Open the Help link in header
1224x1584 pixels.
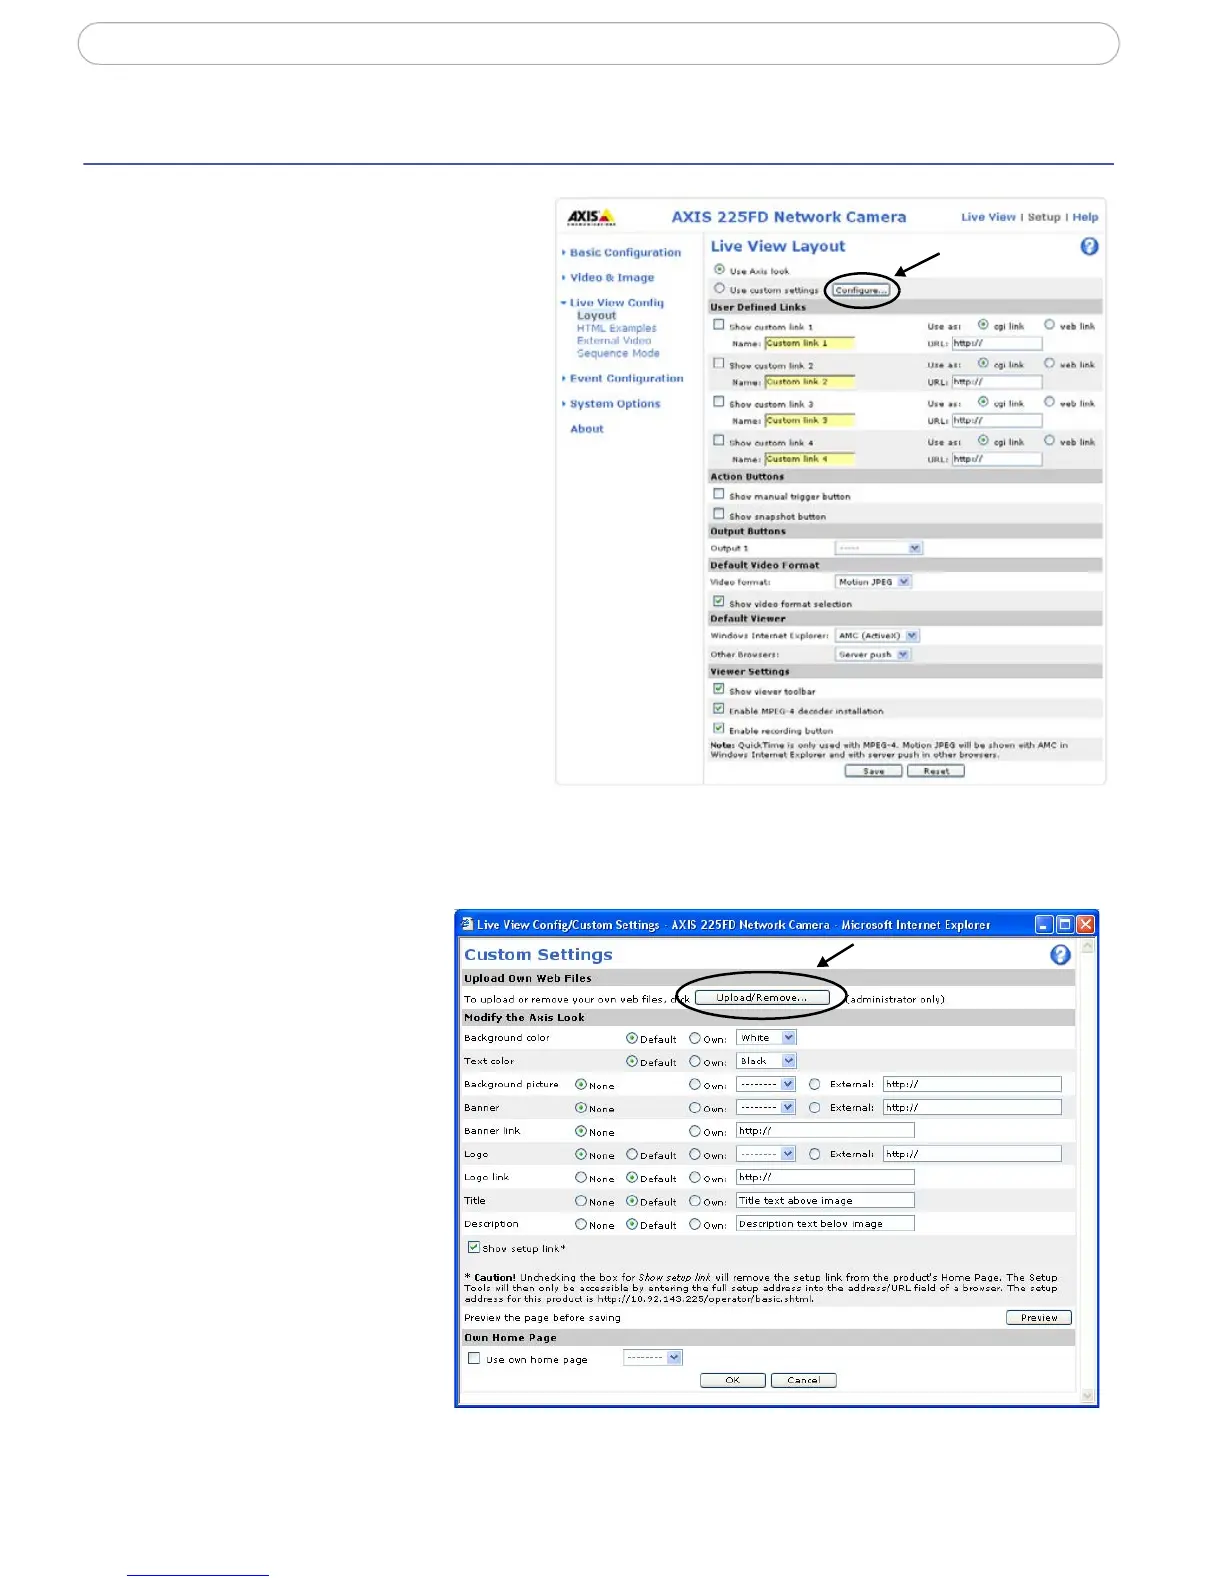click(x=1085, y=217)
